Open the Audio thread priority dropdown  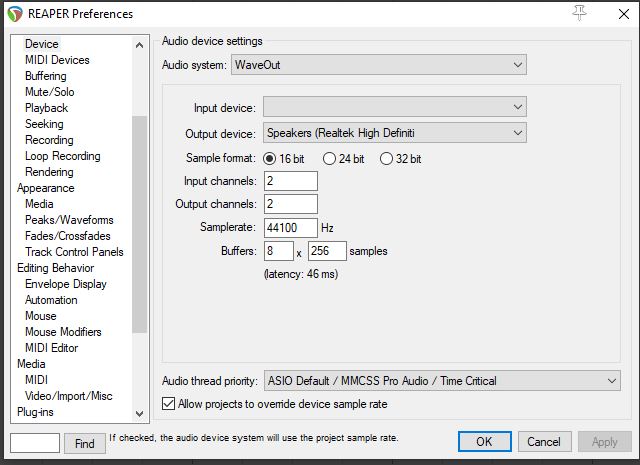442,381
